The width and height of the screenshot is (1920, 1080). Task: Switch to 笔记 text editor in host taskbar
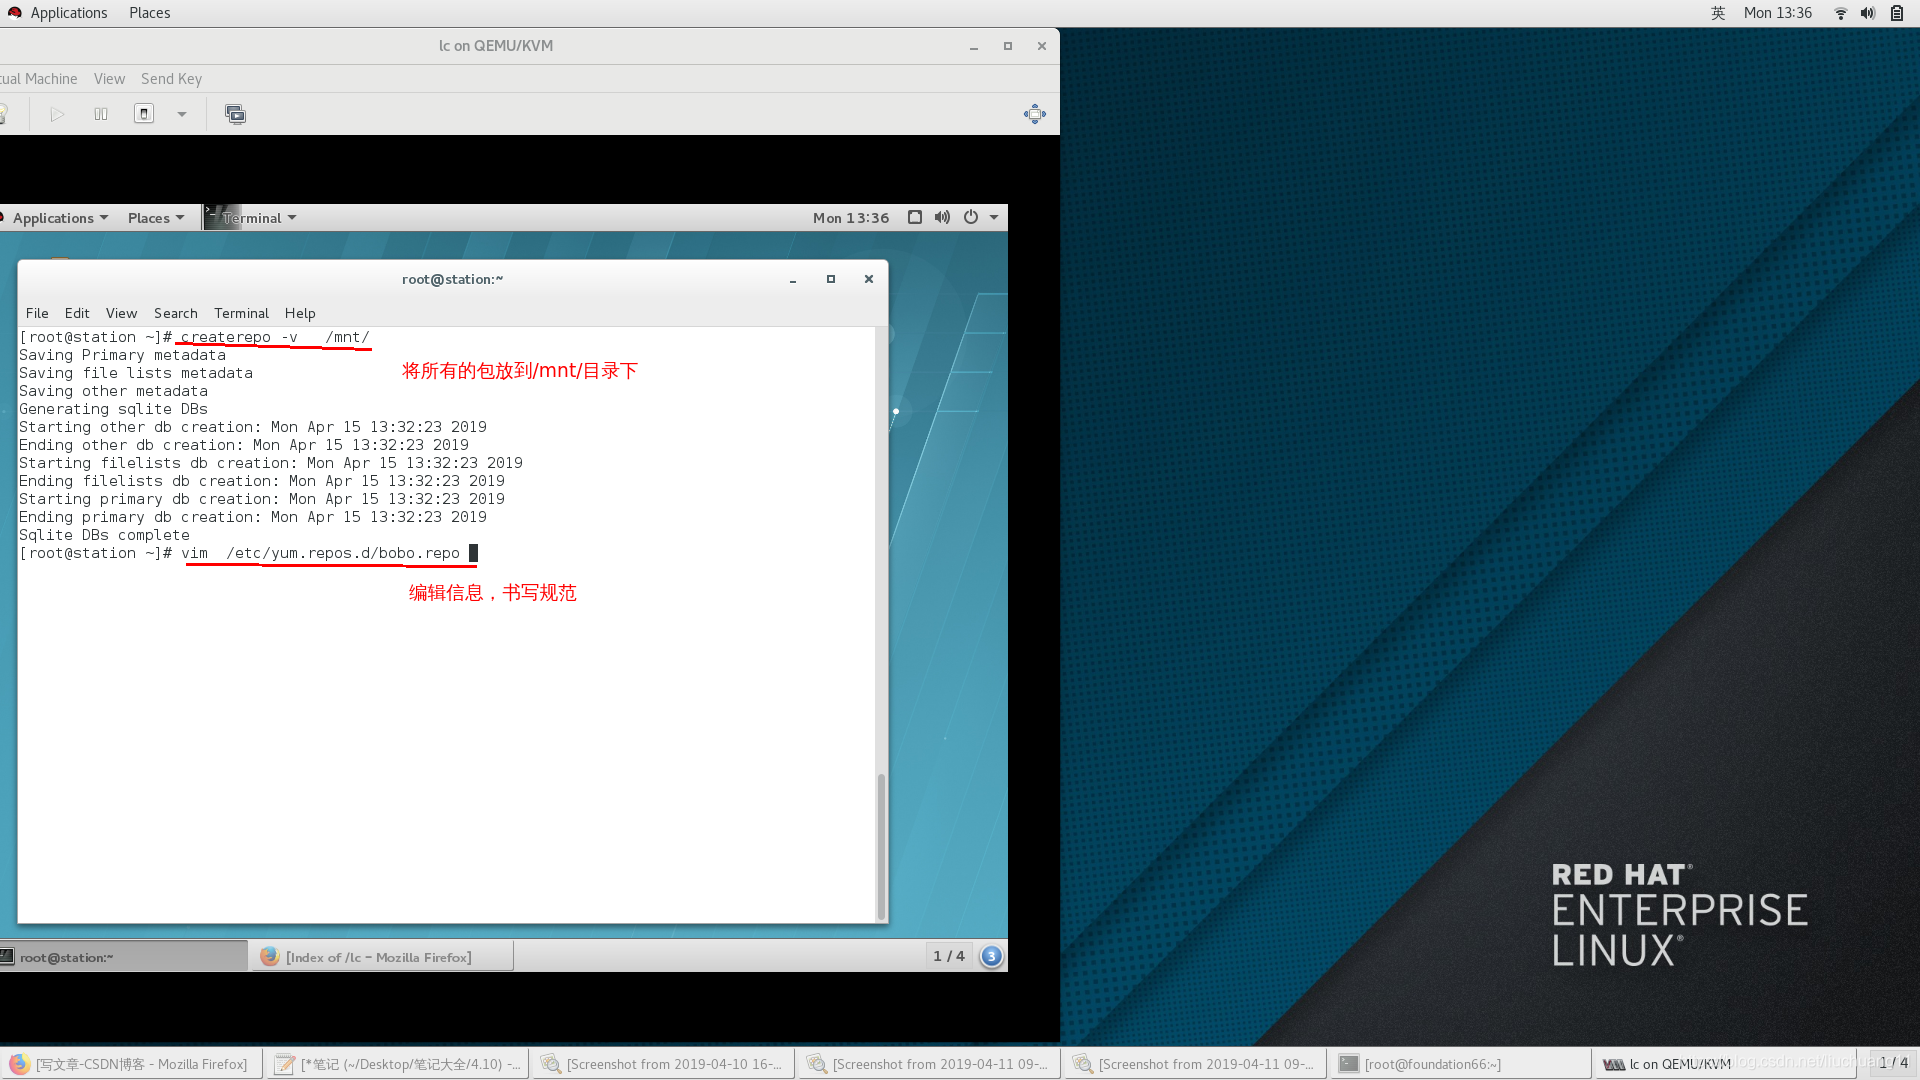pyautogui.click(x=397, y=1064)
